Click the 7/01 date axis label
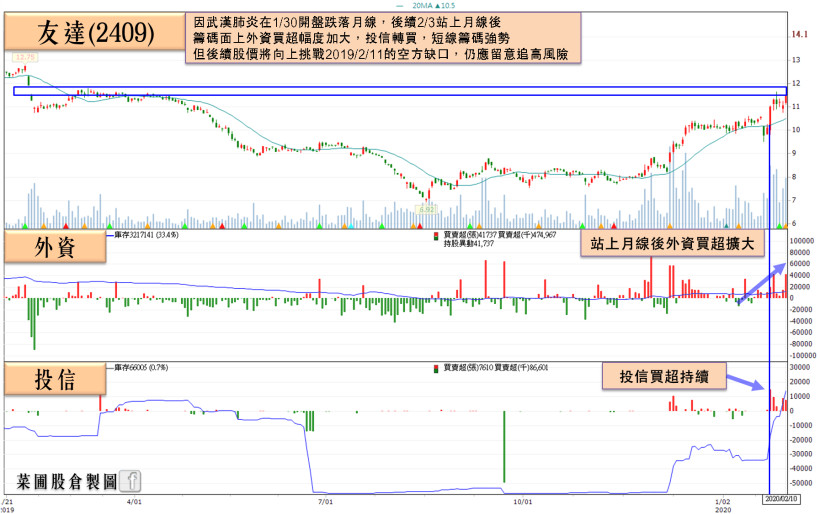The width and height of the screenshot is (820, 514). [x=325, y=501]
